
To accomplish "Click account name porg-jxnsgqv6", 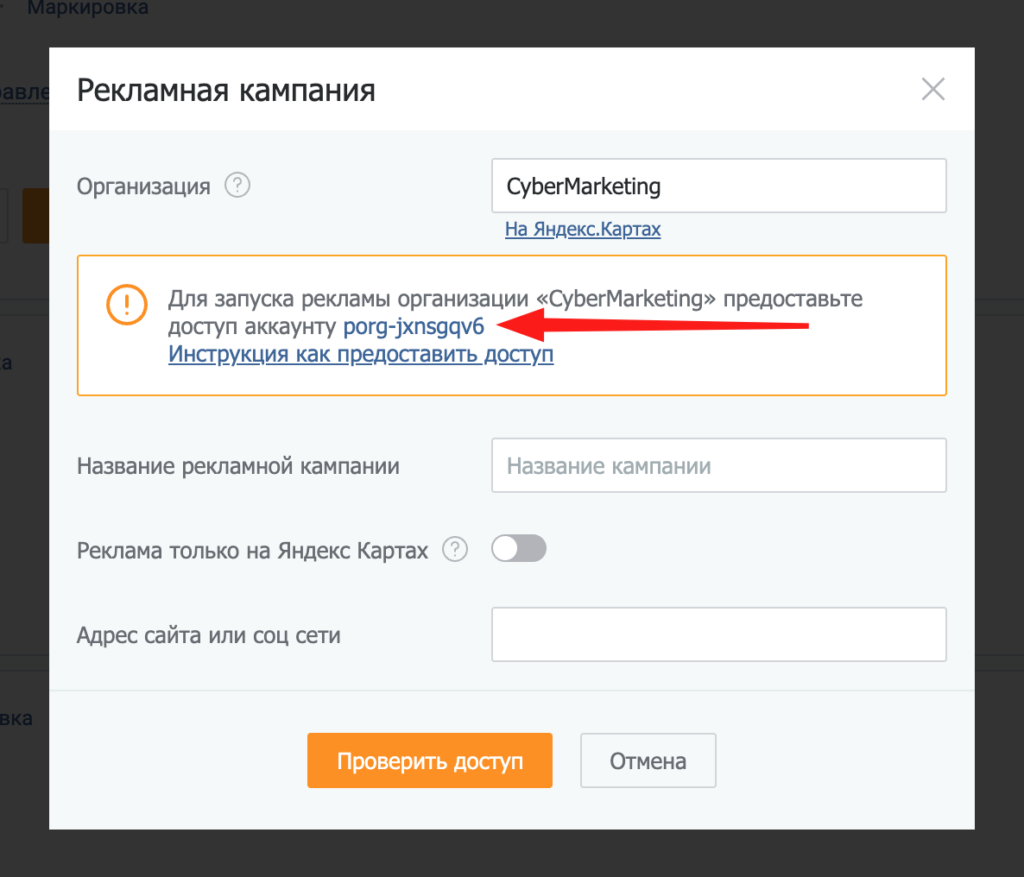I will [x=413, y=326].
